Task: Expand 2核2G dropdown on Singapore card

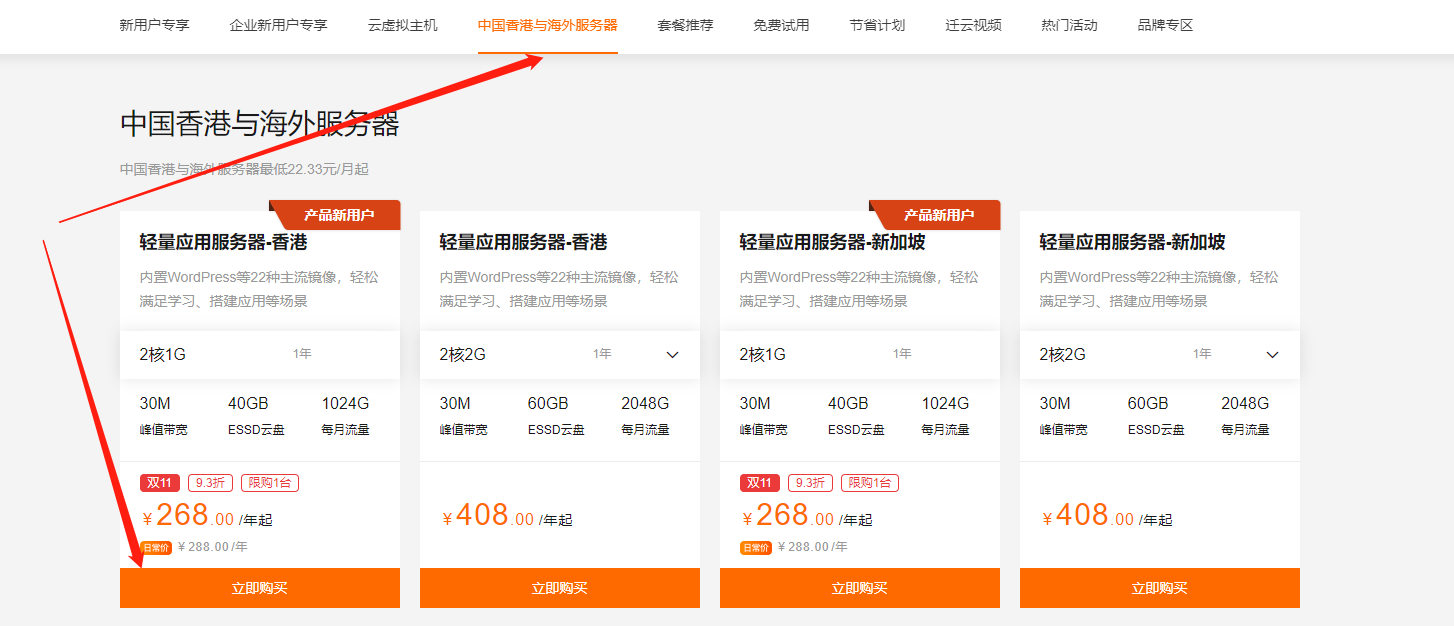Action: pyautogui.click(x=1160, y=354)
